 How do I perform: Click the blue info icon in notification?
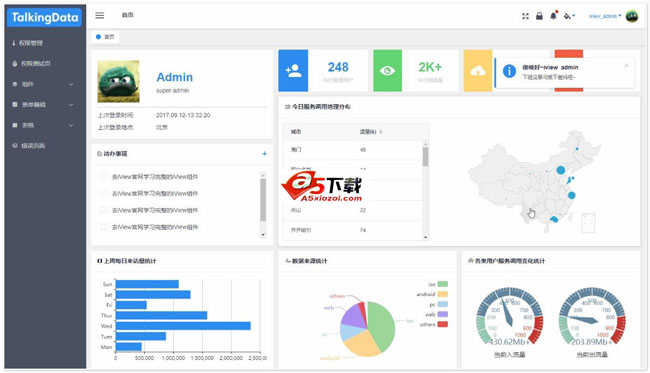(509, 71)
